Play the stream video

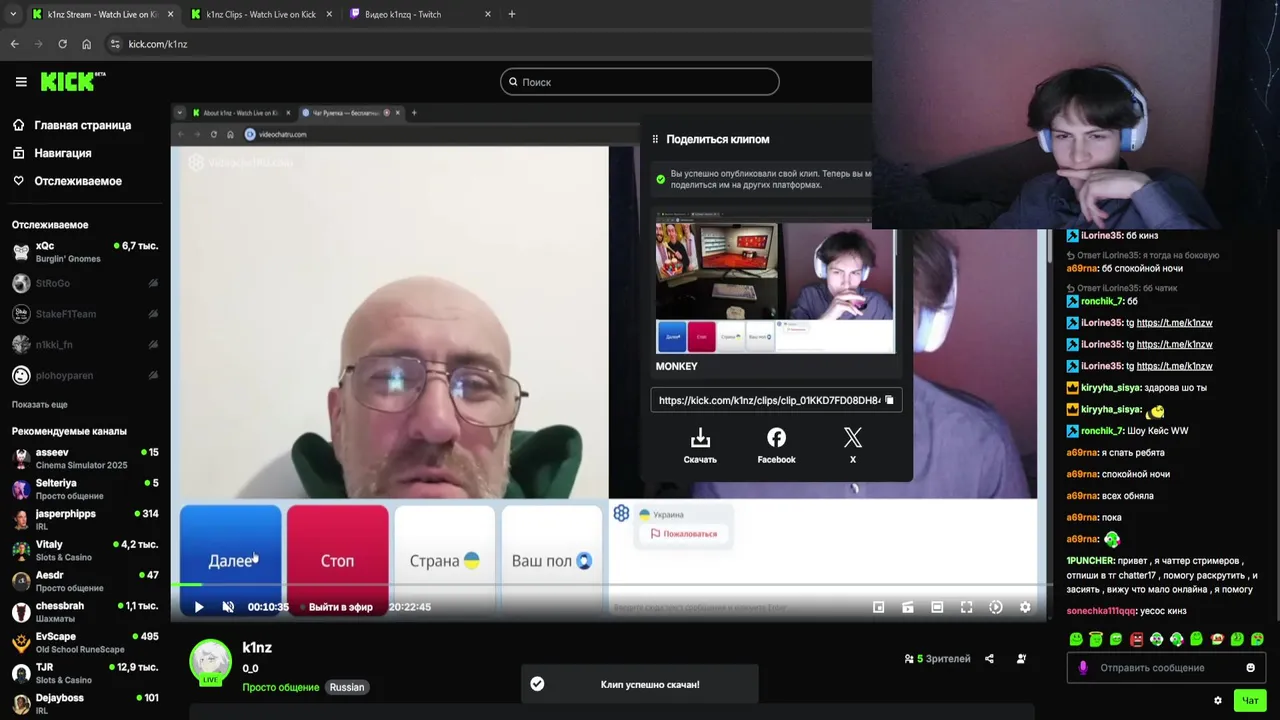[198, 607]
